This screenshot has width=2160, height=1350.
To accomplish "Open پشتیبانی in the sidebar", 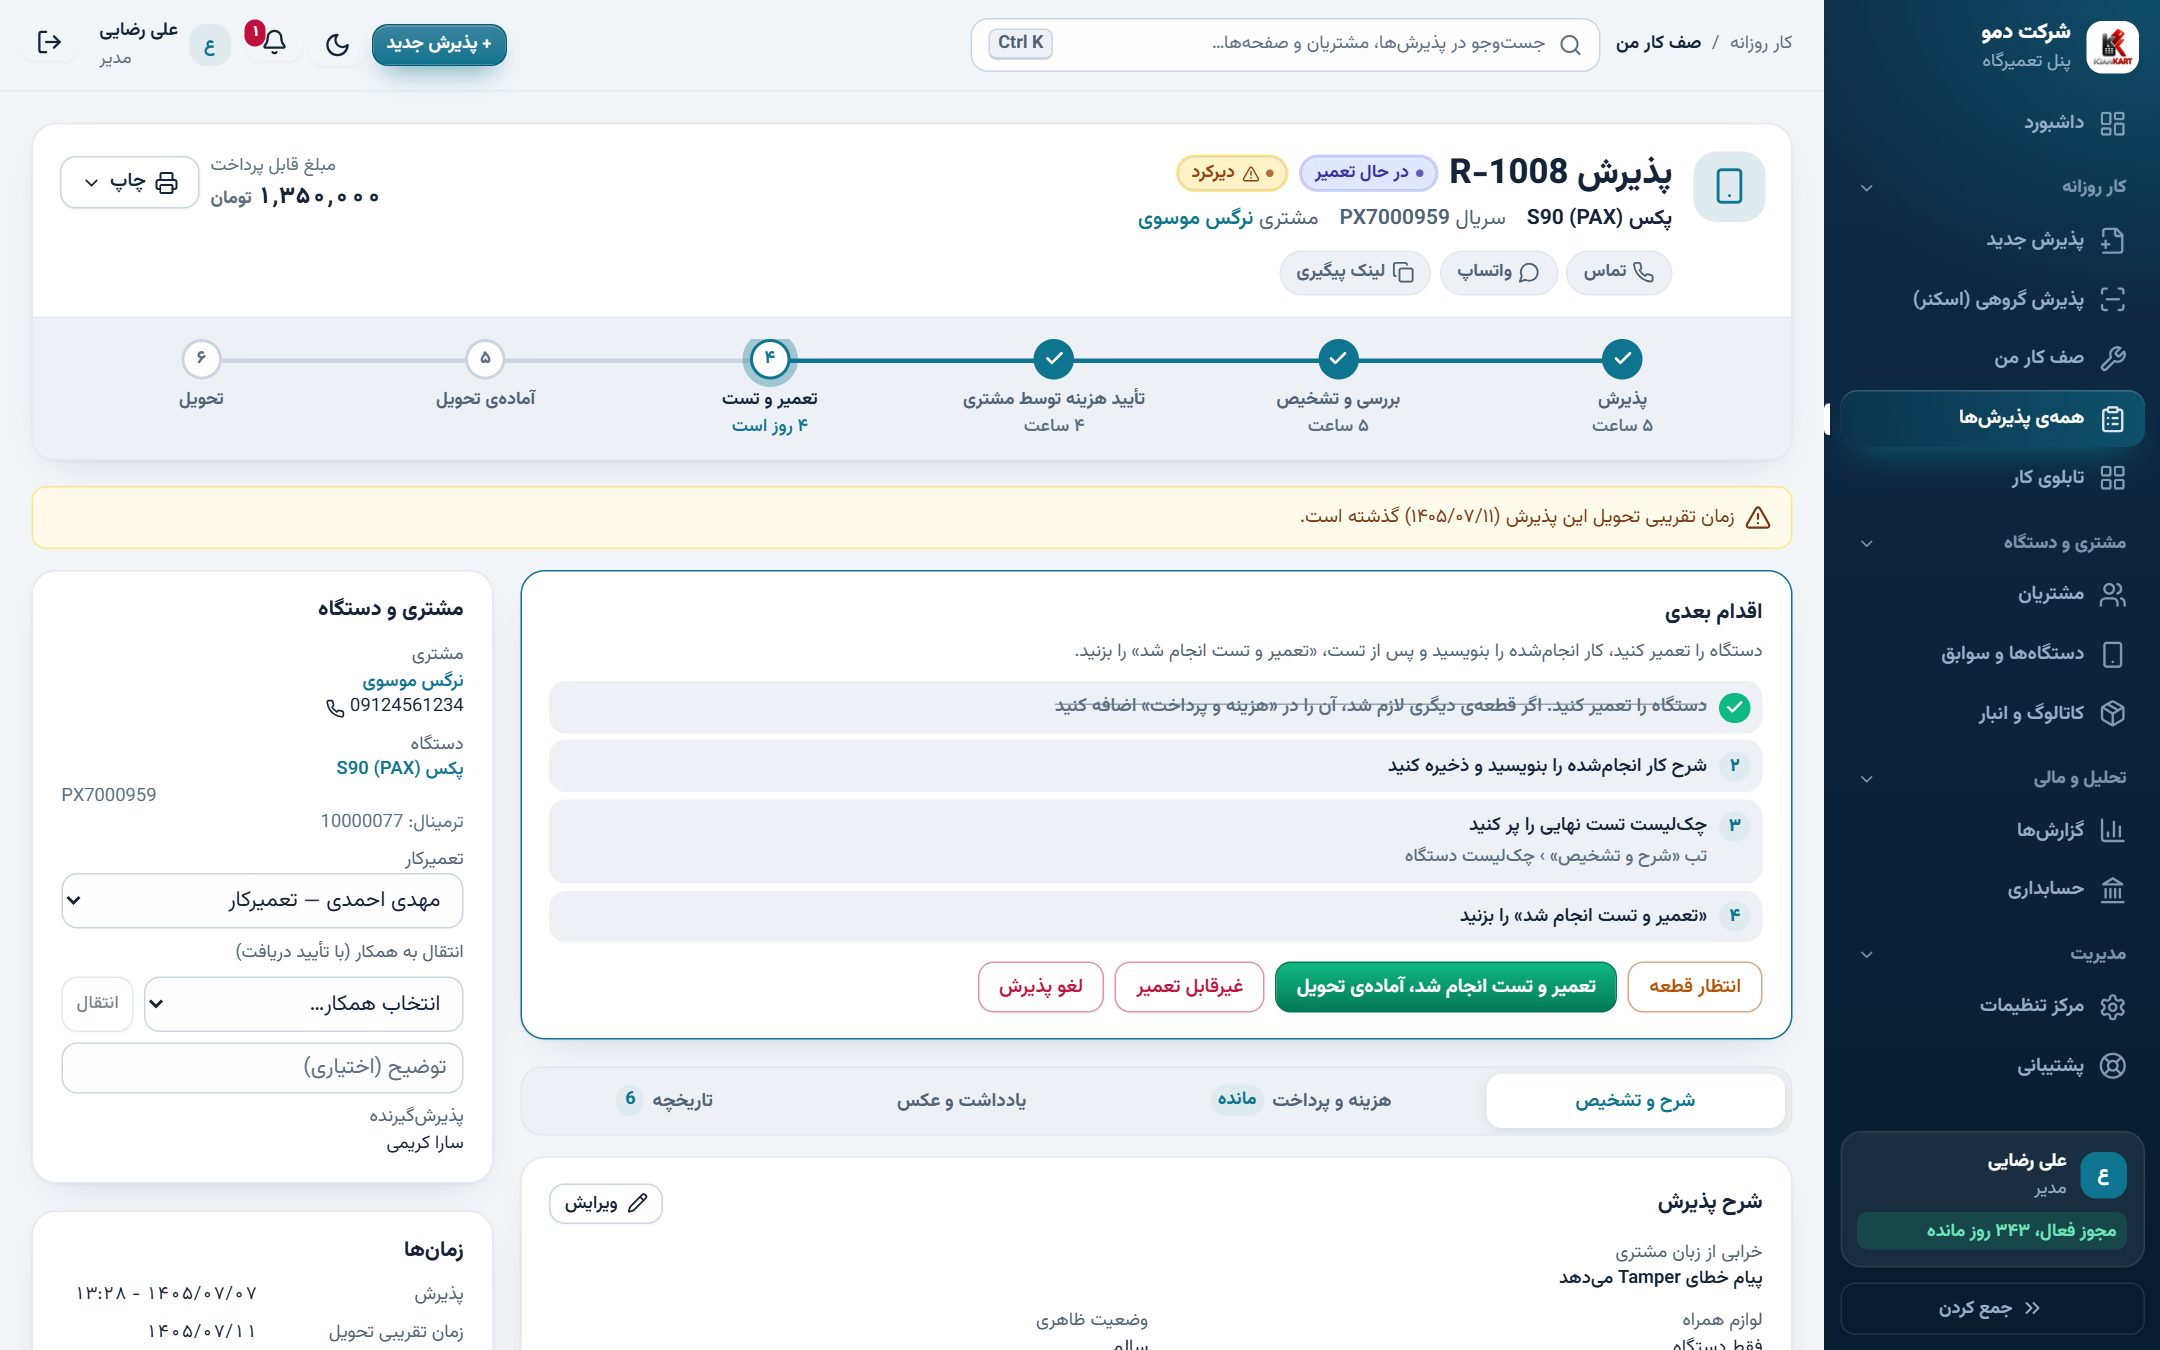I will [1992, 1065].
